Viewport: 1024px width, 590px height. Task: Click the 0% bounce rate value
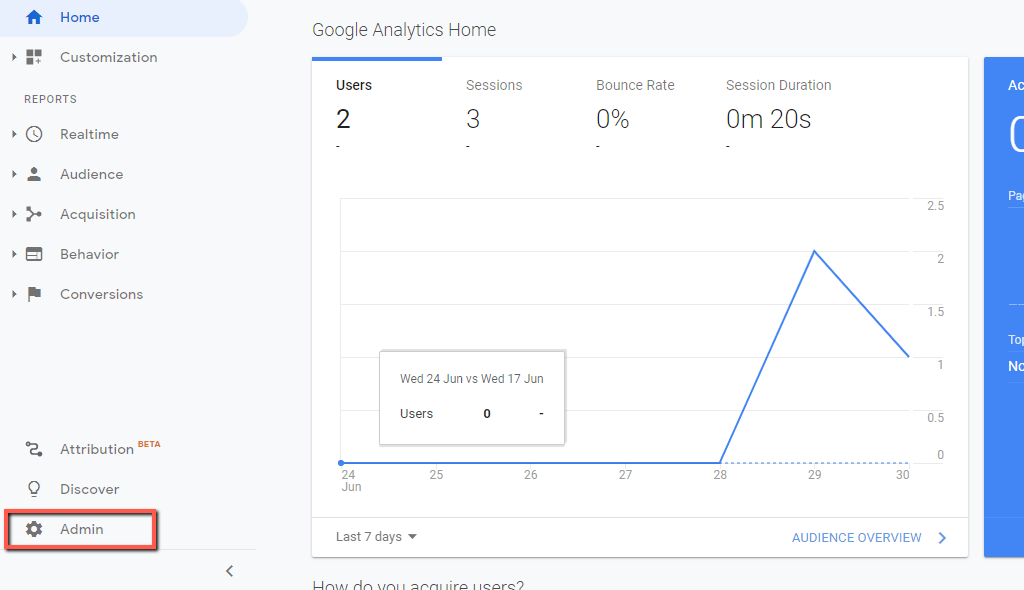click(x=613, y=119)
